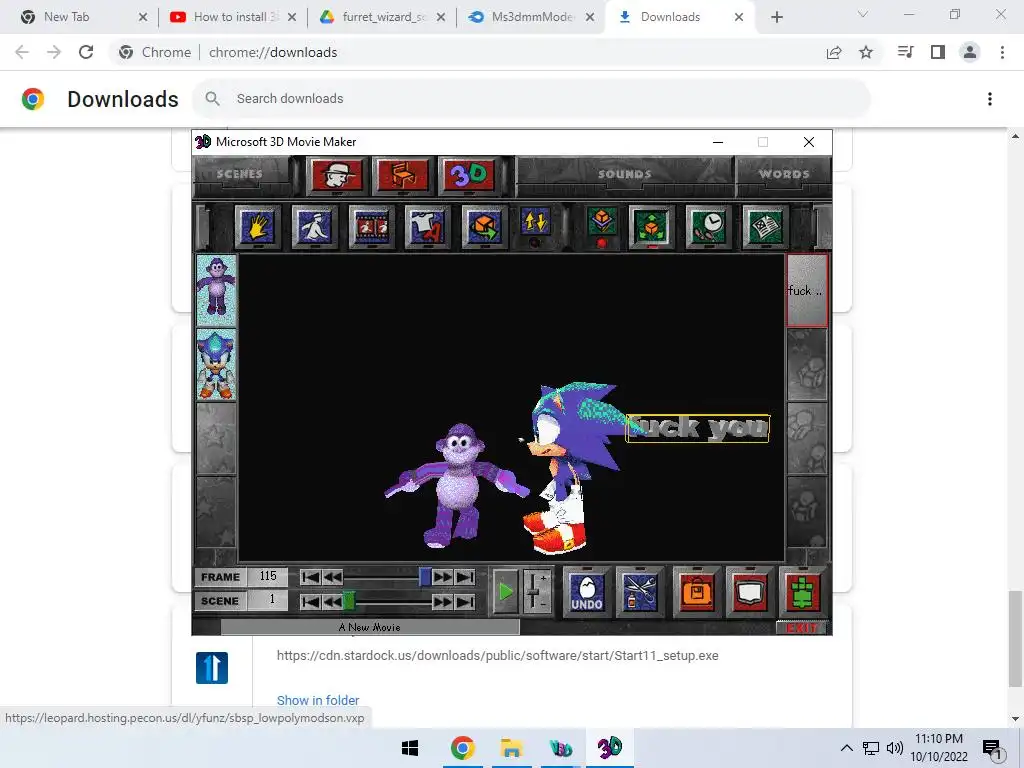Screen dimensions: 1024x768
Task: Step forward one frame button
Action: click(443, 577)
